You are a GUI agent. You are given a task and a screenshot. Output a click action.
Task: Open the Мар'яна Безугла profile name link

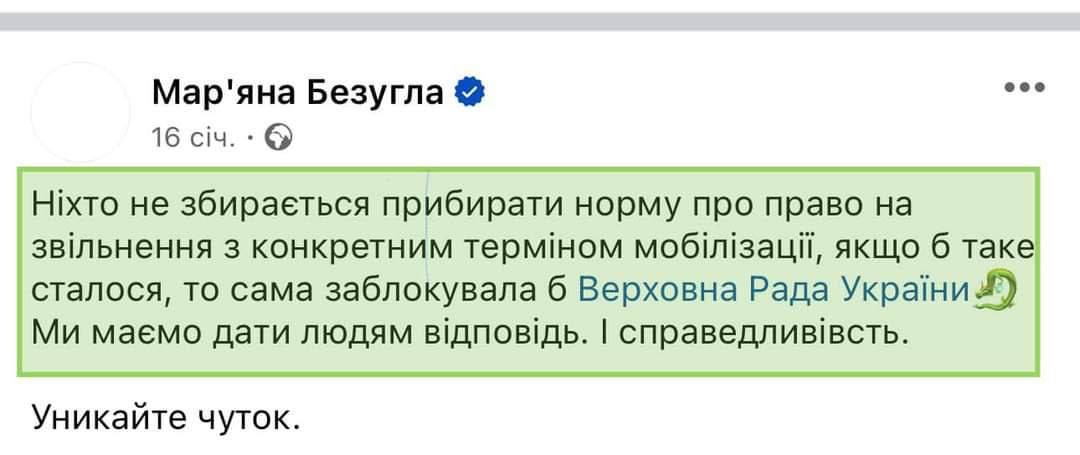coord(297,94)
